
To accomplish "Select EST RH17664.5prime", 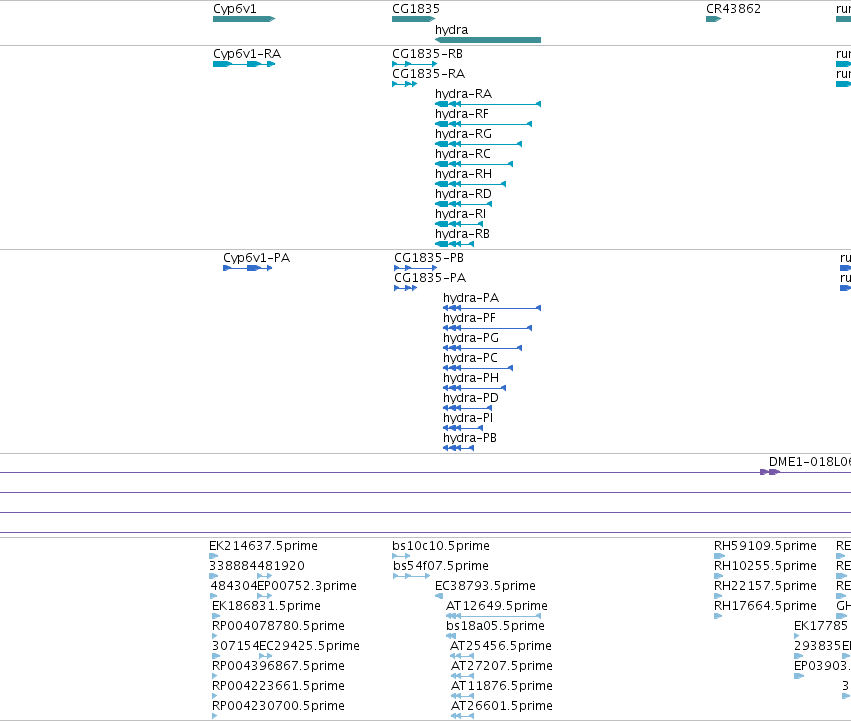I will (717, 616).
